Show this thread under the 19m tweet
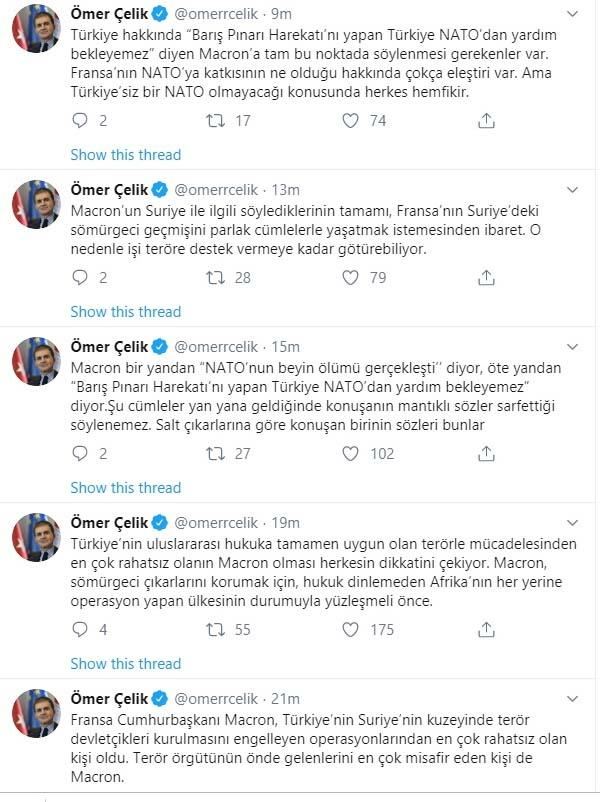 point(126,664)
